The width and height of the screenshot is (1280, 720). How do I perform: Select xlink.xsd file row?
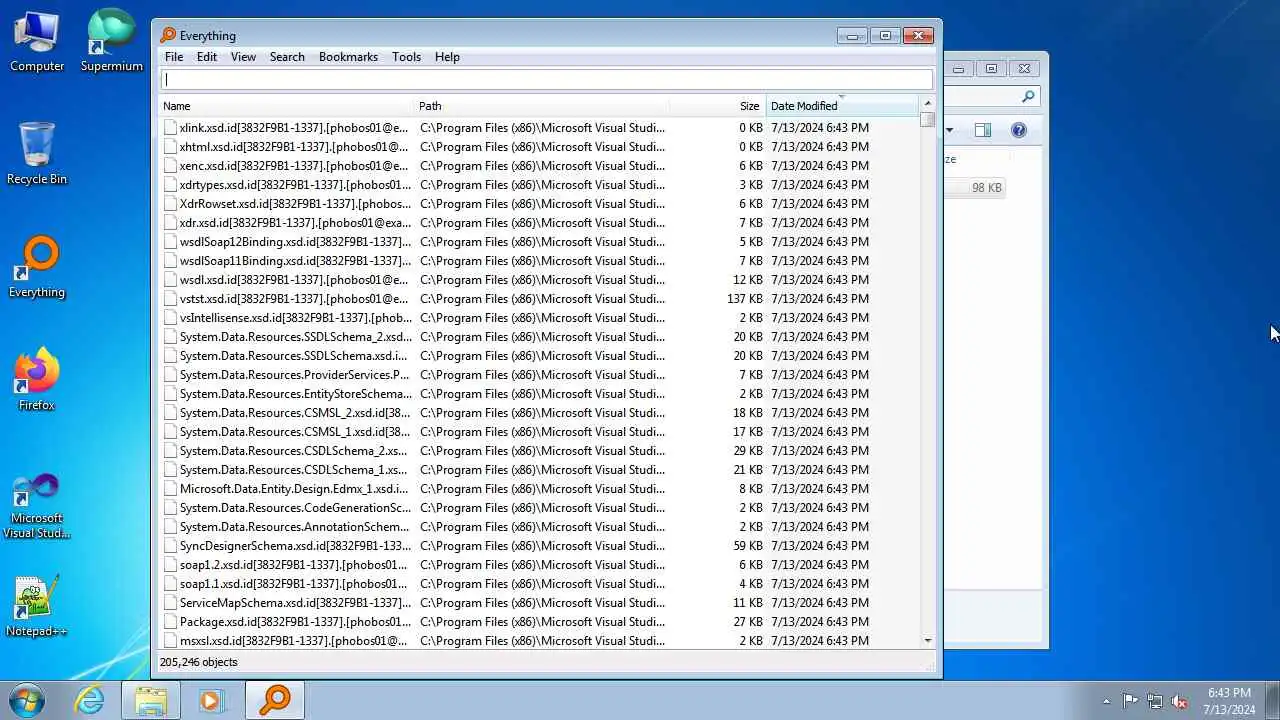click(539, 128)
